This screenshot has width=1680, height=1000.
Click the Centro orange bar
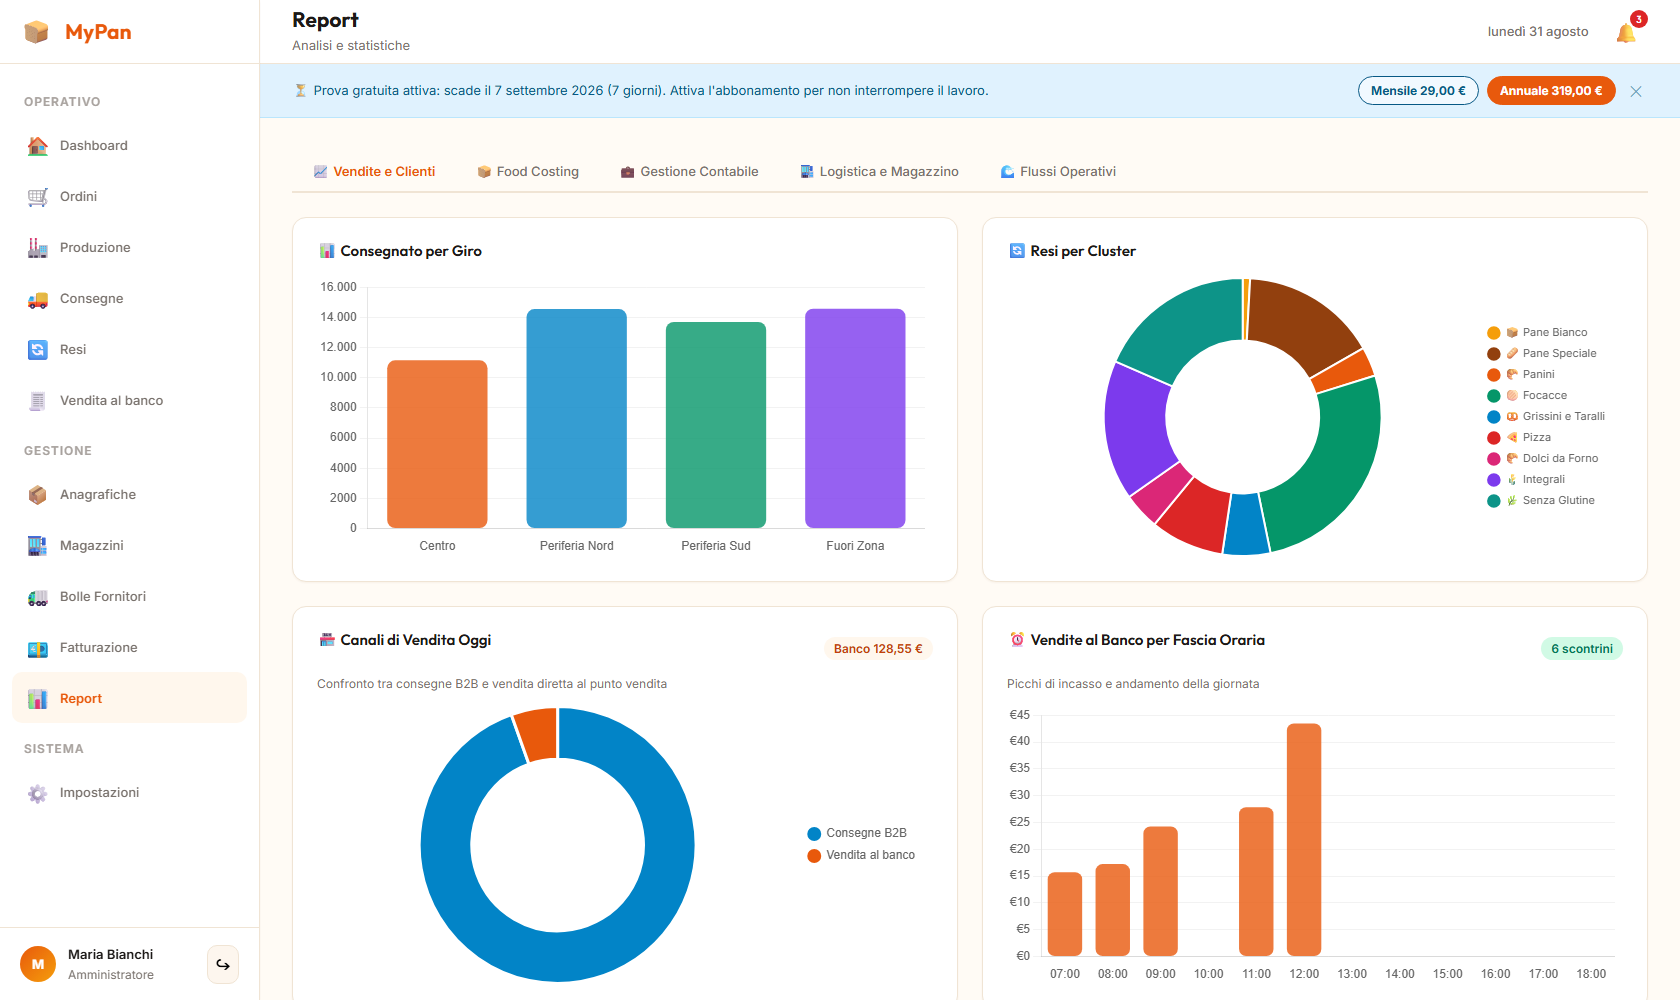click(437, 444)
